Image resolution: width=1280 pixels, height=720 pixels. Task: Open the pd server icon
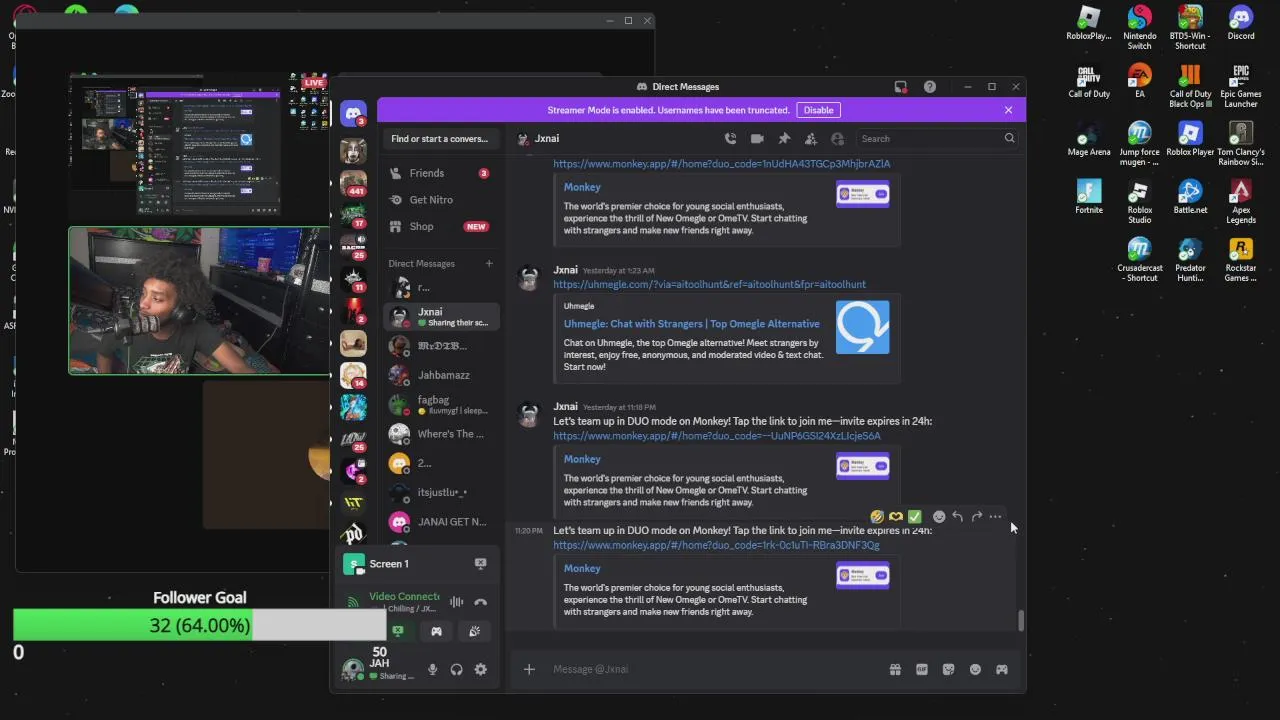353,533
